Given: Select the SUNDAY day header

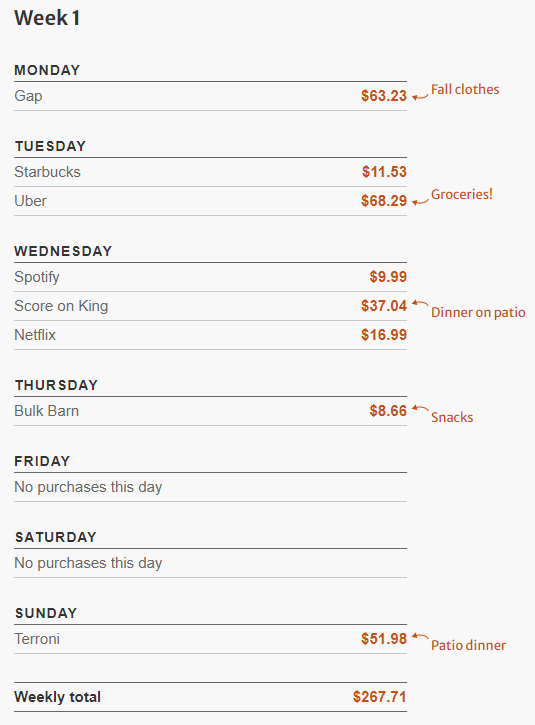Looking at the screenshot, I should point(46,613).
